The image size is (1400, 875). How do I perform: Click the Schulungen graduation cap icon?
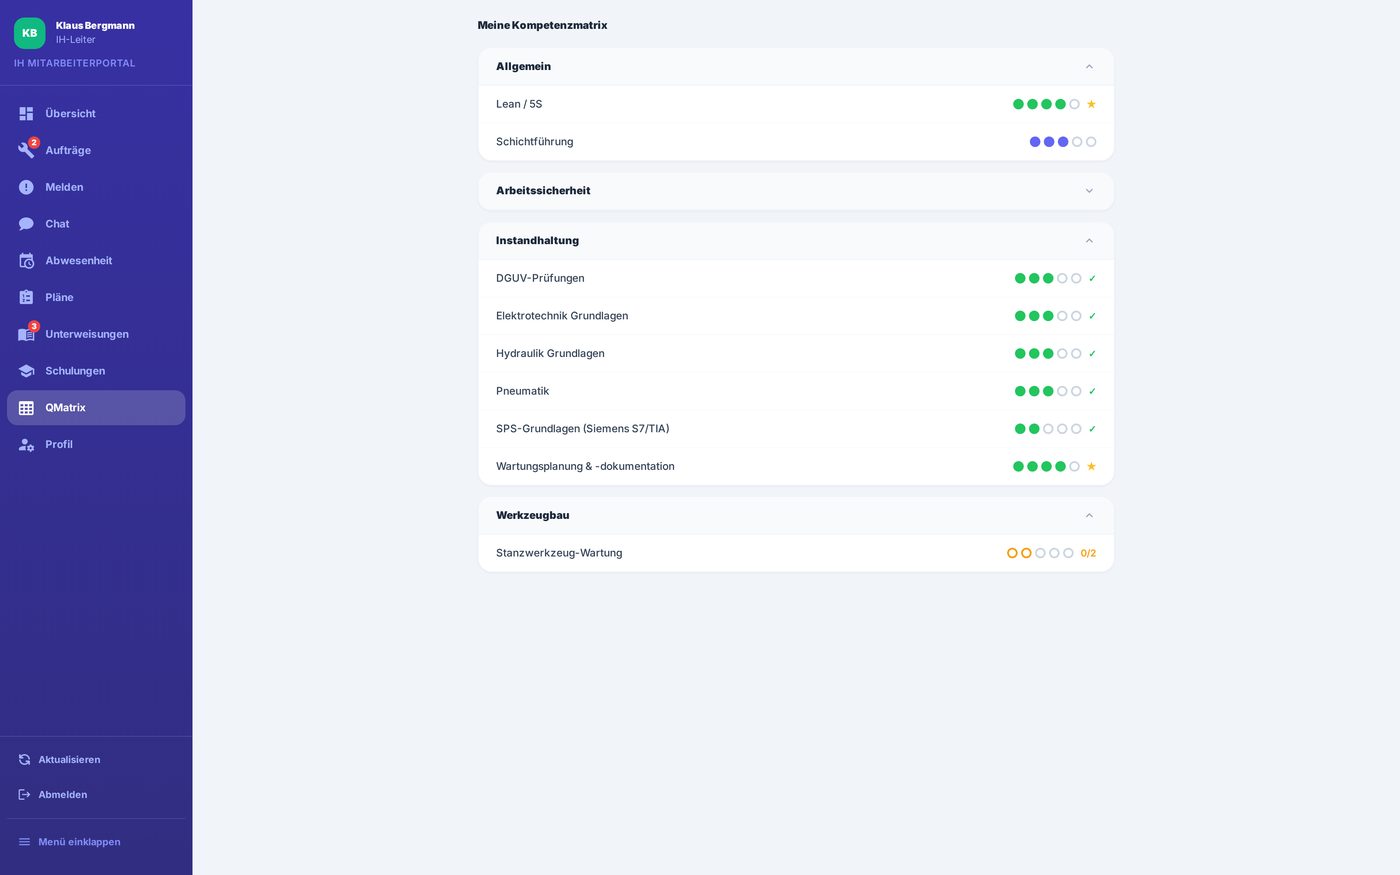(x=26, y=371)
